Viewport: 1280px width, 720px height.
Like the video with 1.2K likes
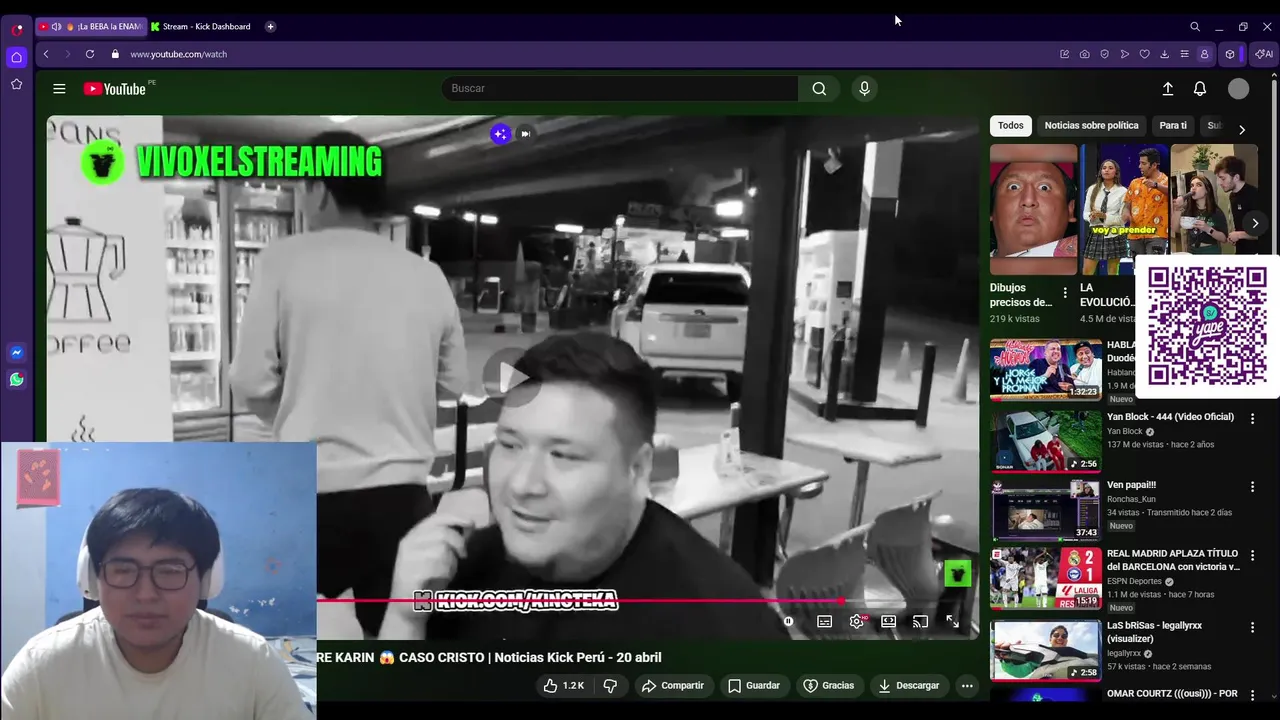[x=563, y=686]
